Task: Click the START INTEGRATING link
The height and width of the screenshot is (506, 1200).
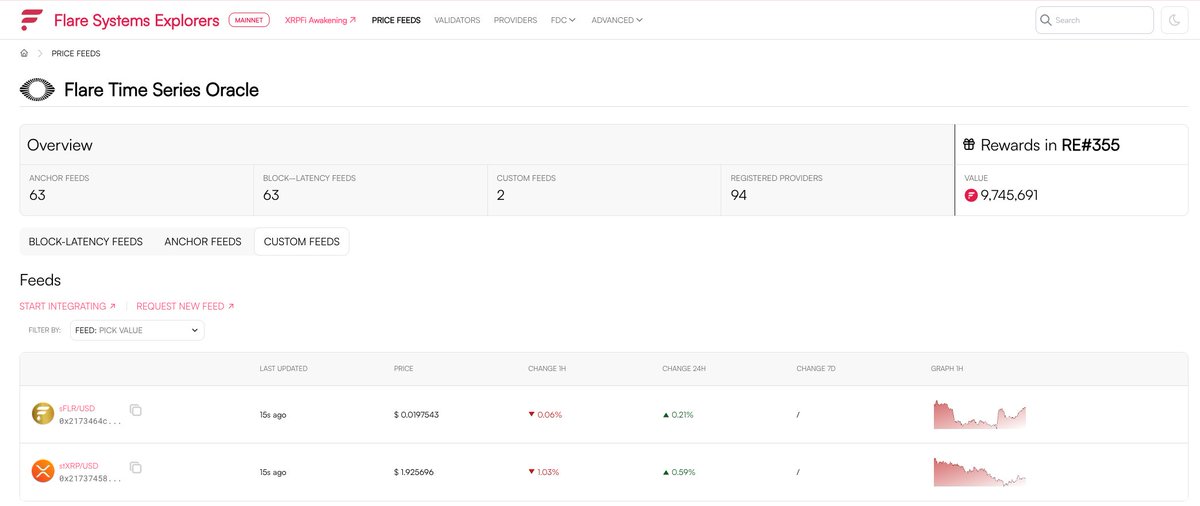Action: pos(68,306)
